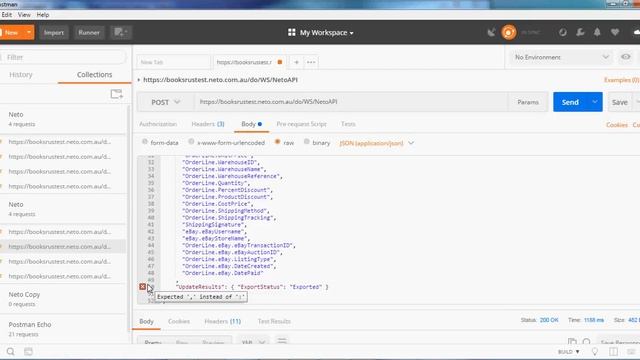Screen dimensions: 640x360
Task: Open the My Workspace dropdown
Action: (327, 33)
